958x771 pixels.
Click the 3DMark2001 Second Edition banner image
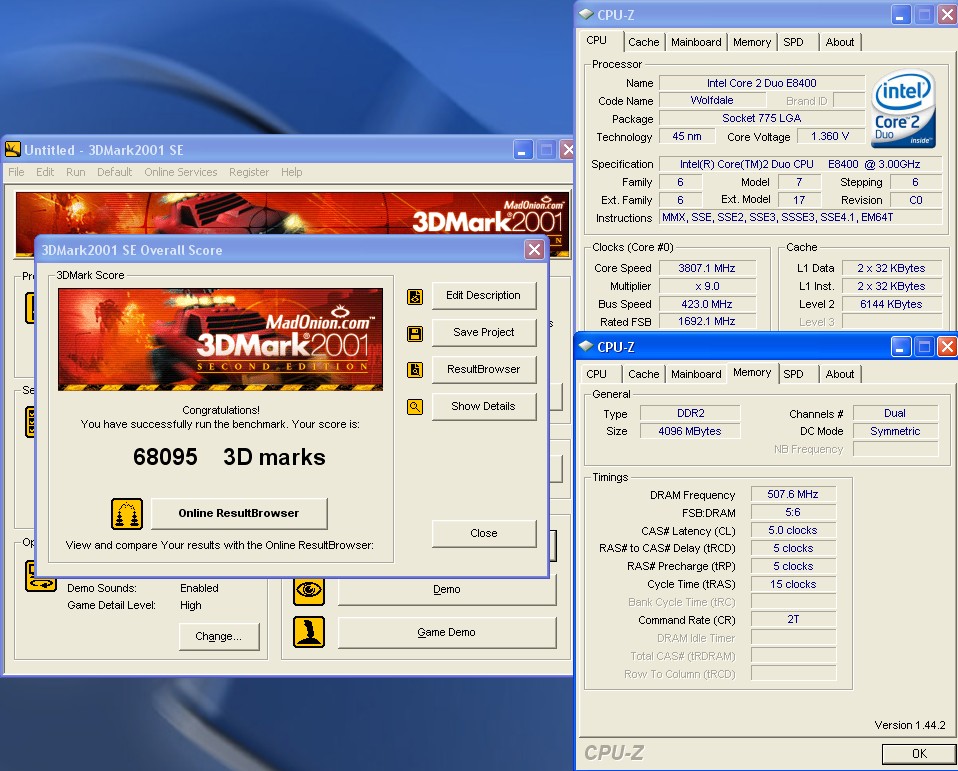pos(221,339)
